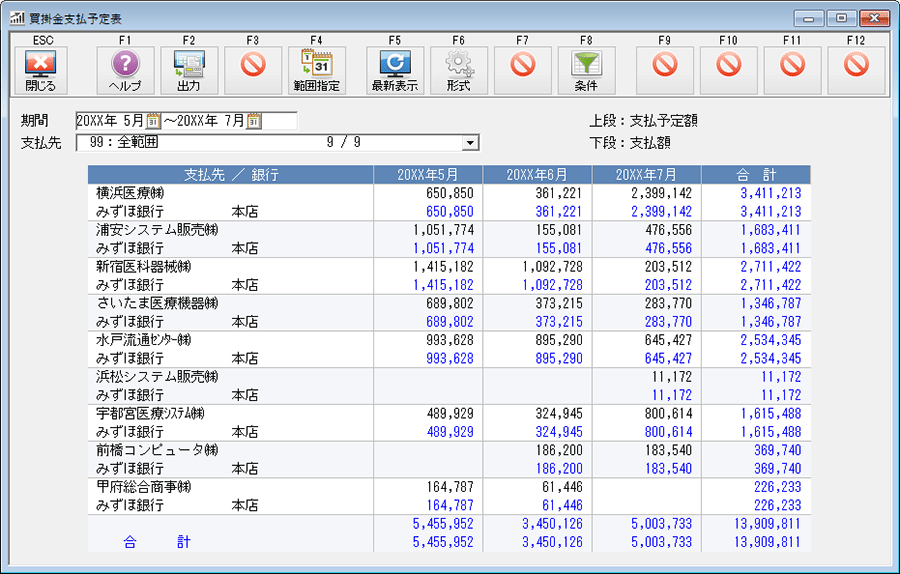Click upper row total 3,411,213 for 横浜医療
This screenshot has width=900, height=574.
[x=771, y=193]
